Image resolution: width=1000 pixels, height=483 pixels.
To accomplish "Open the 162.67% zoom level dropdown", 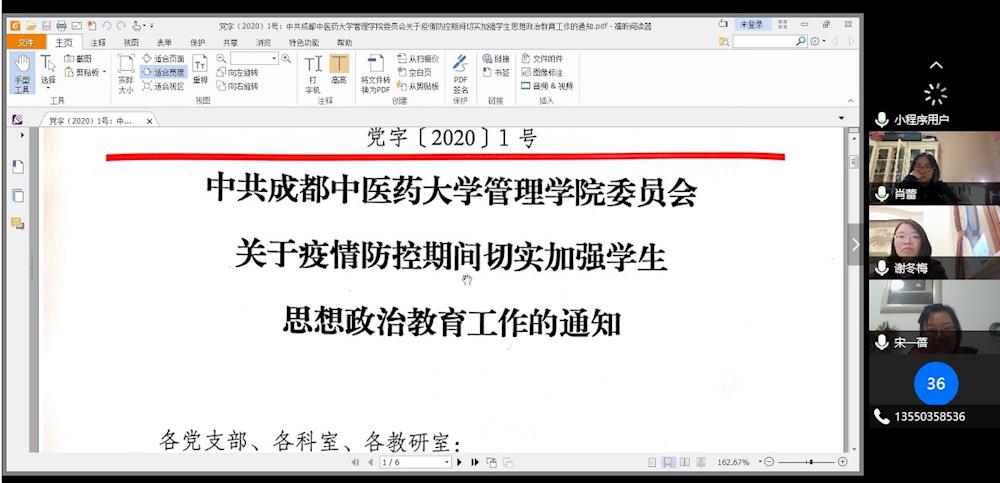I will coord(760,462).
